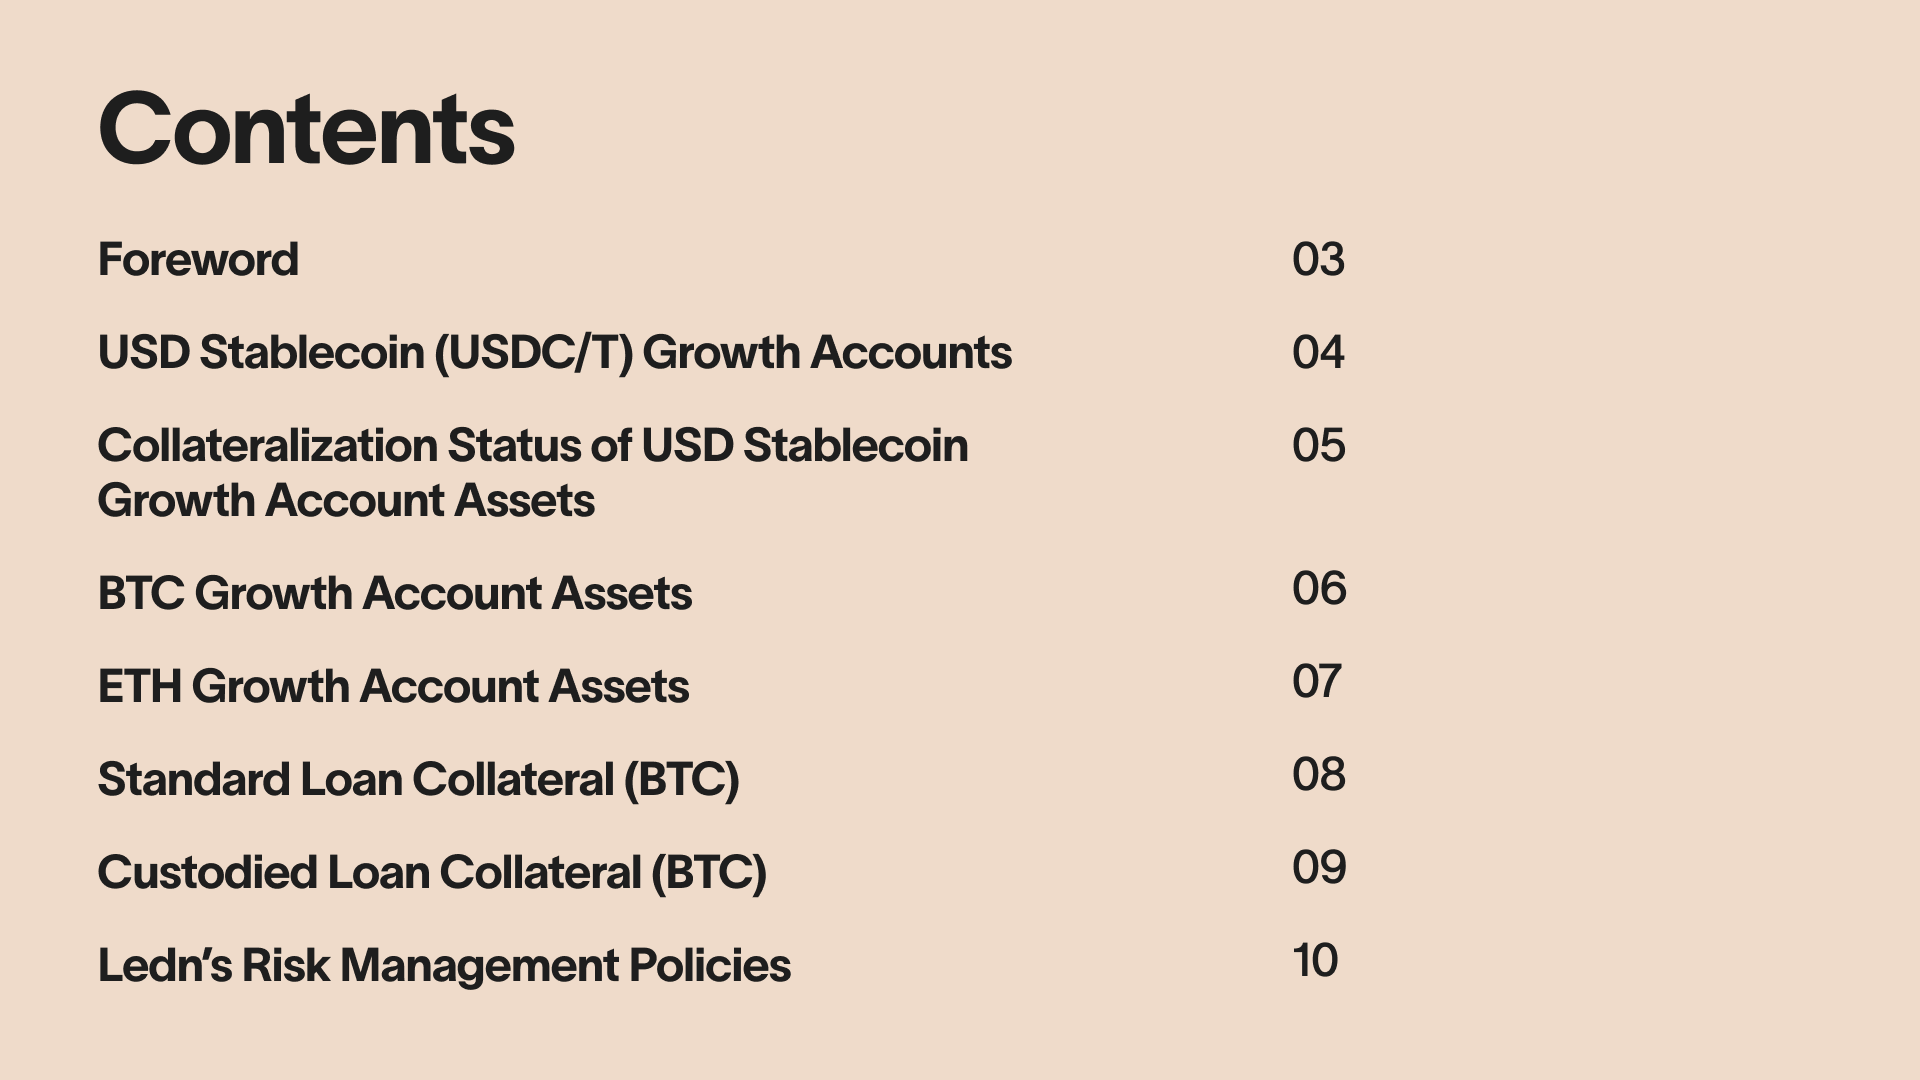Click the word Stablecoin in the USDC/T entry
The height and width of the screenshot is (1080, 1920).
[312, 353]
